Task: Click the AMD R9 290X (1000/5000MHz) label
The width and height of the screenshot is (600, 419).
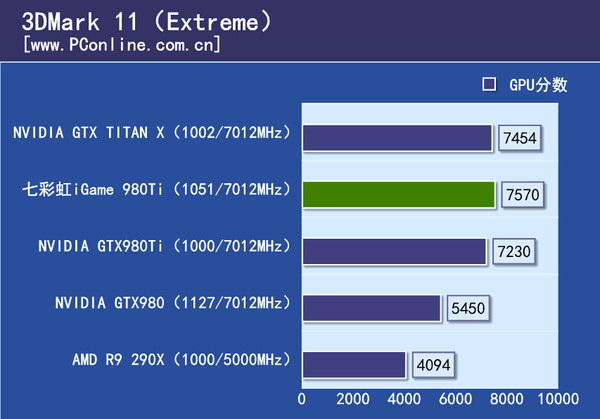Action: tap(182, 360)
